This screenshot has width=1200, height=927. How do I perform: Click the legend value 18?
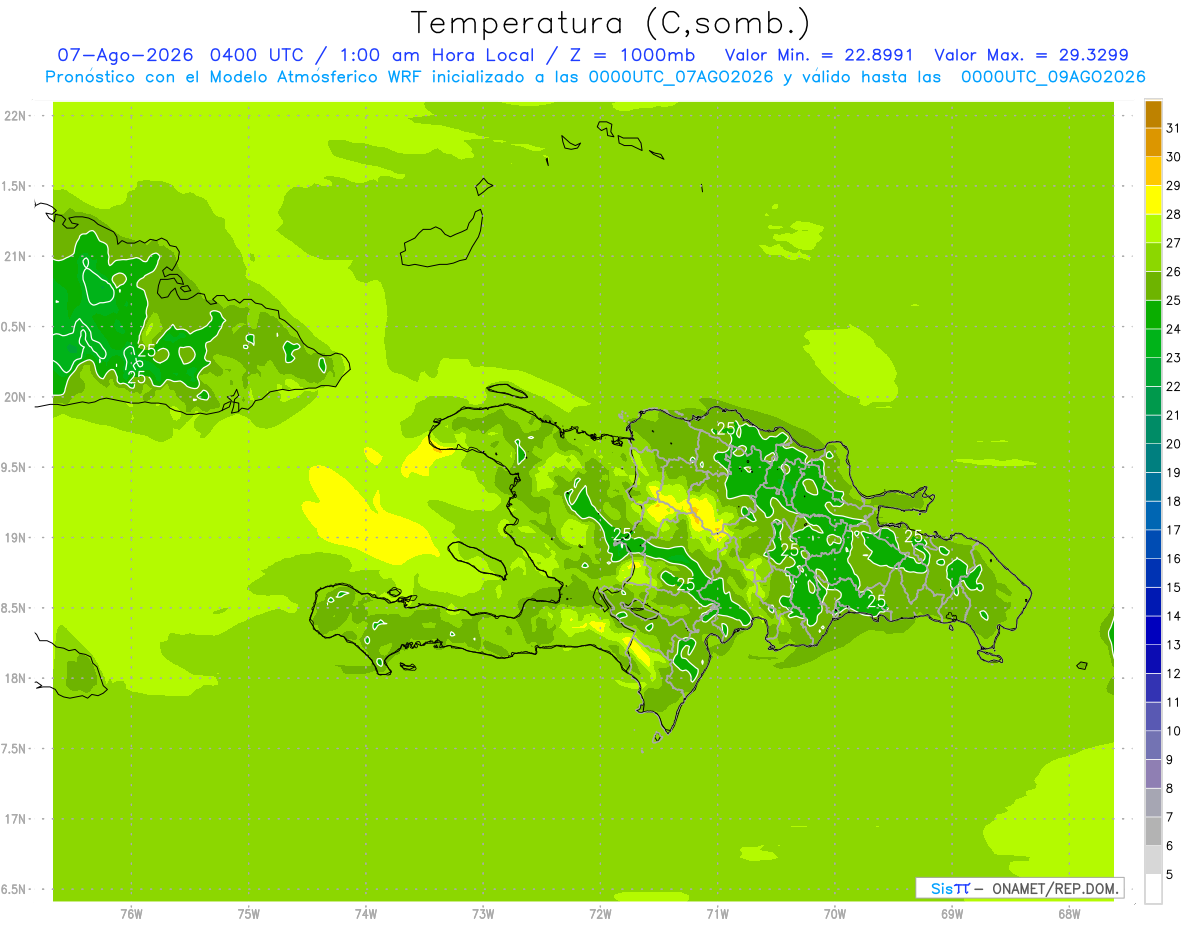(x=1173, y=501)
